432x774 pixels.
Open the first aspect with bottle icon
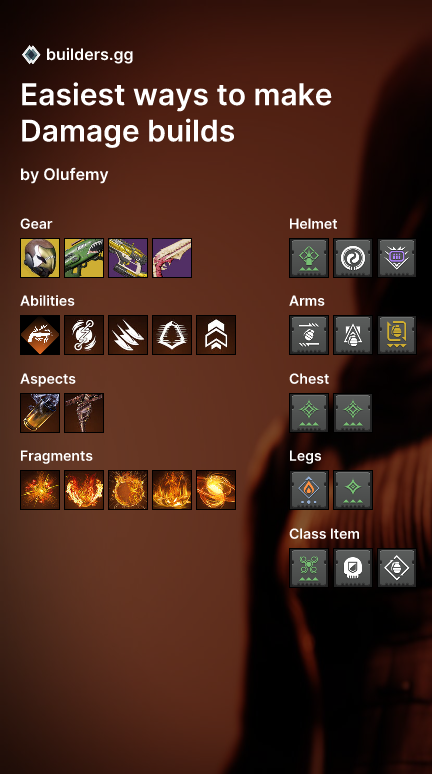click(40, 413)
